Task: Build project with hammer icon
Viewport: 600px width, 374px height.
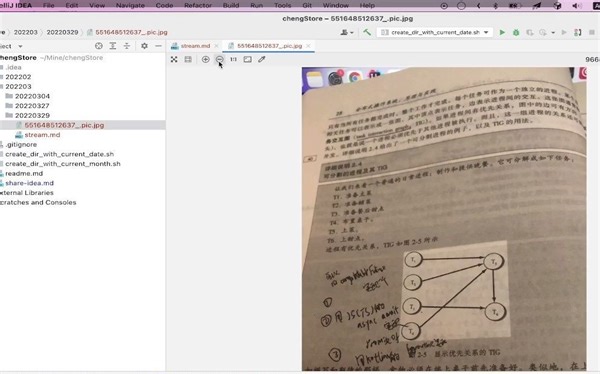Action: coord(367,32)
